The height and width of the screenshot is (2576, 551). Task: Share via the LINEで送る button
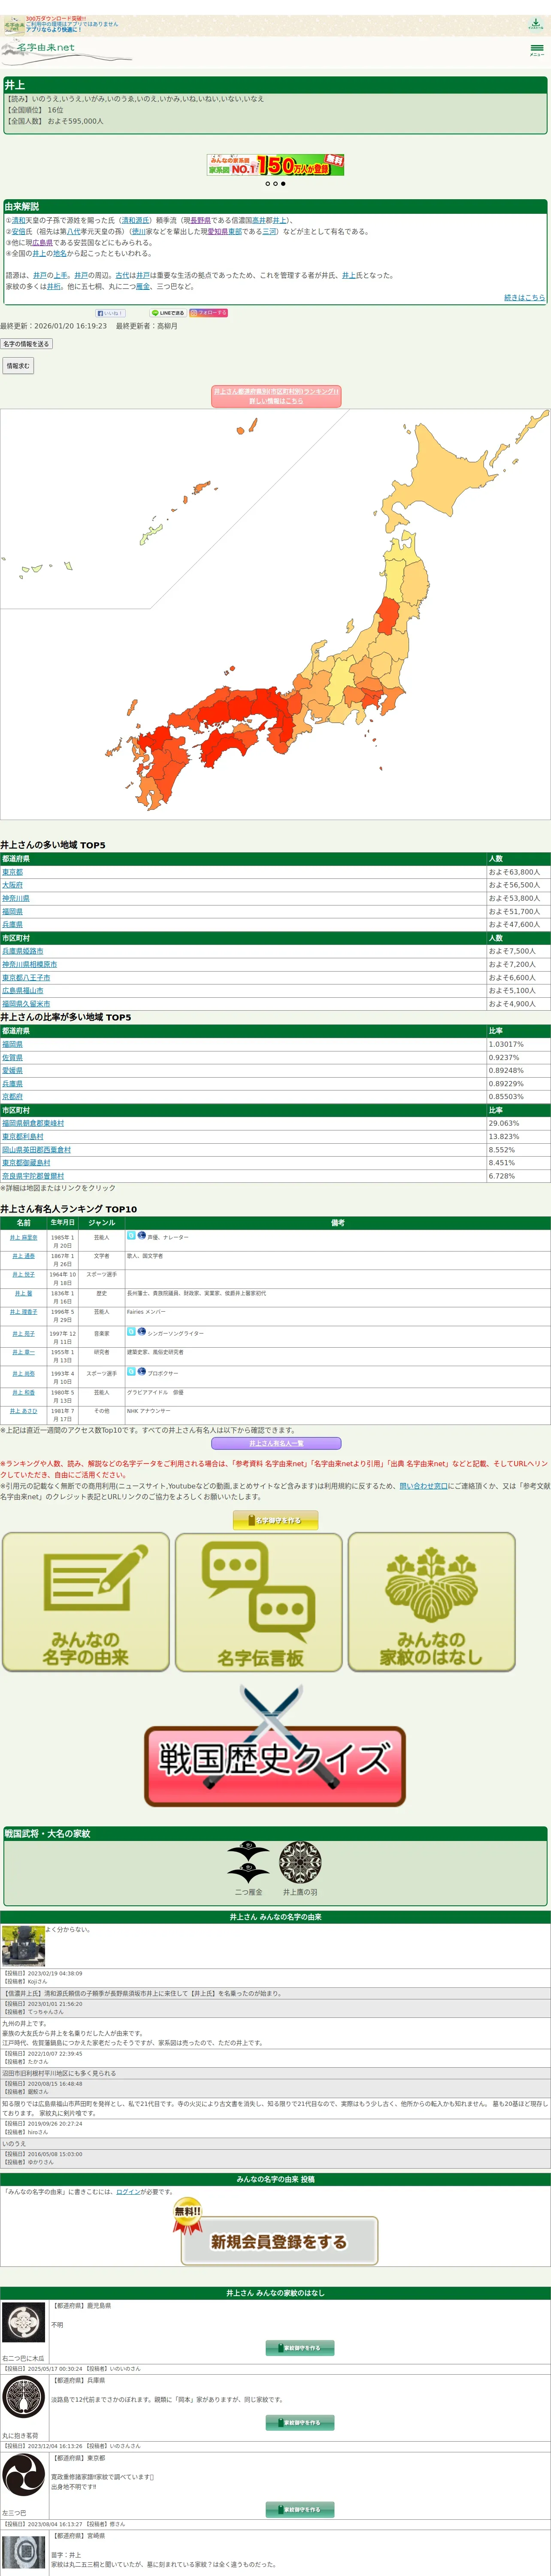pos(167,313)
